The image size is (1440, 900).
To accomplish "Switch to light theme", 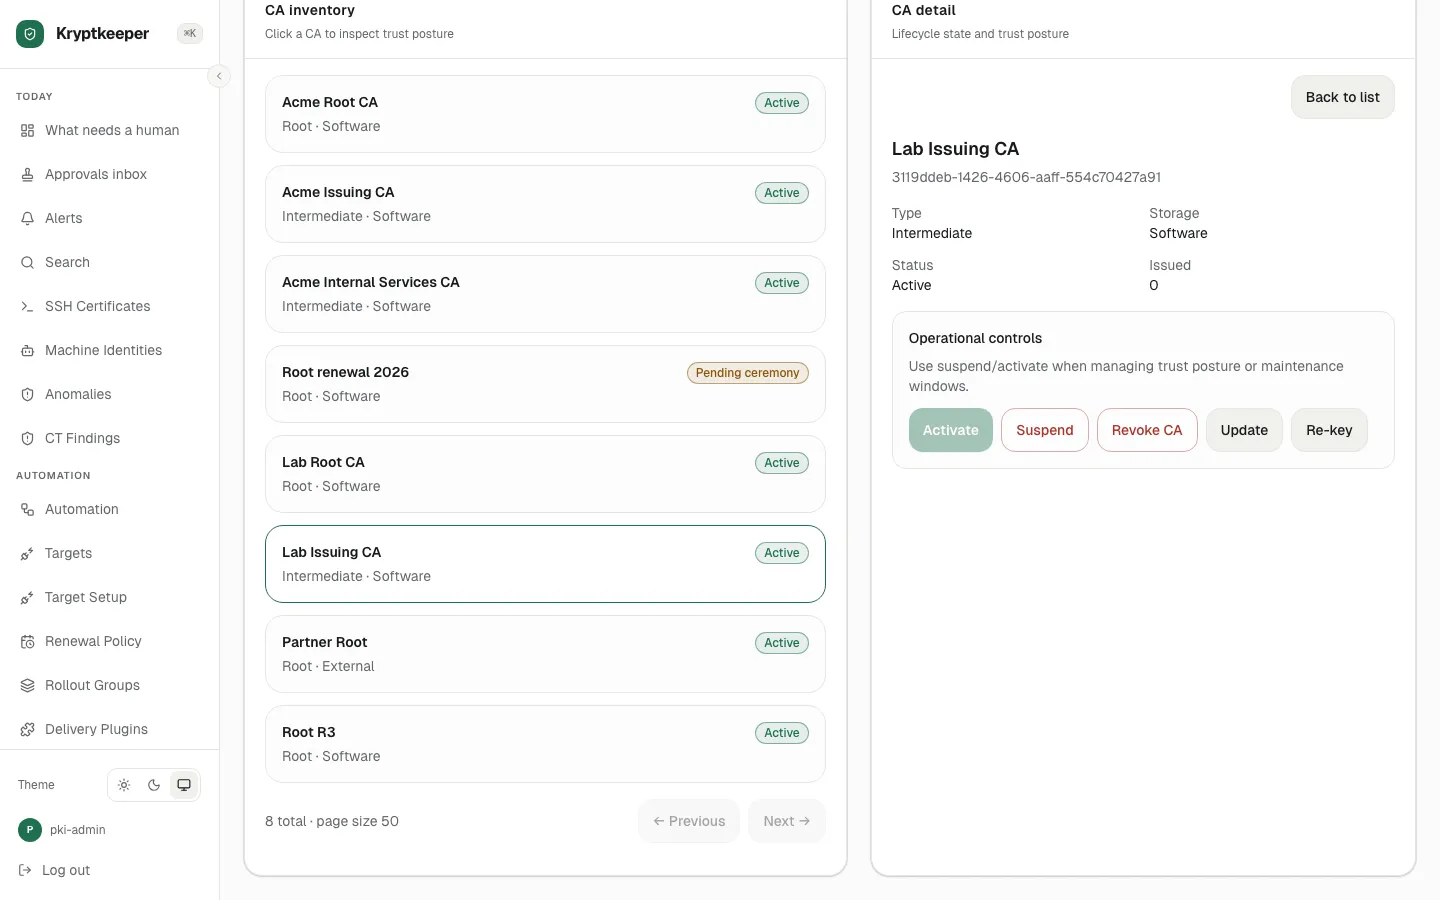I will pos(124,785).
